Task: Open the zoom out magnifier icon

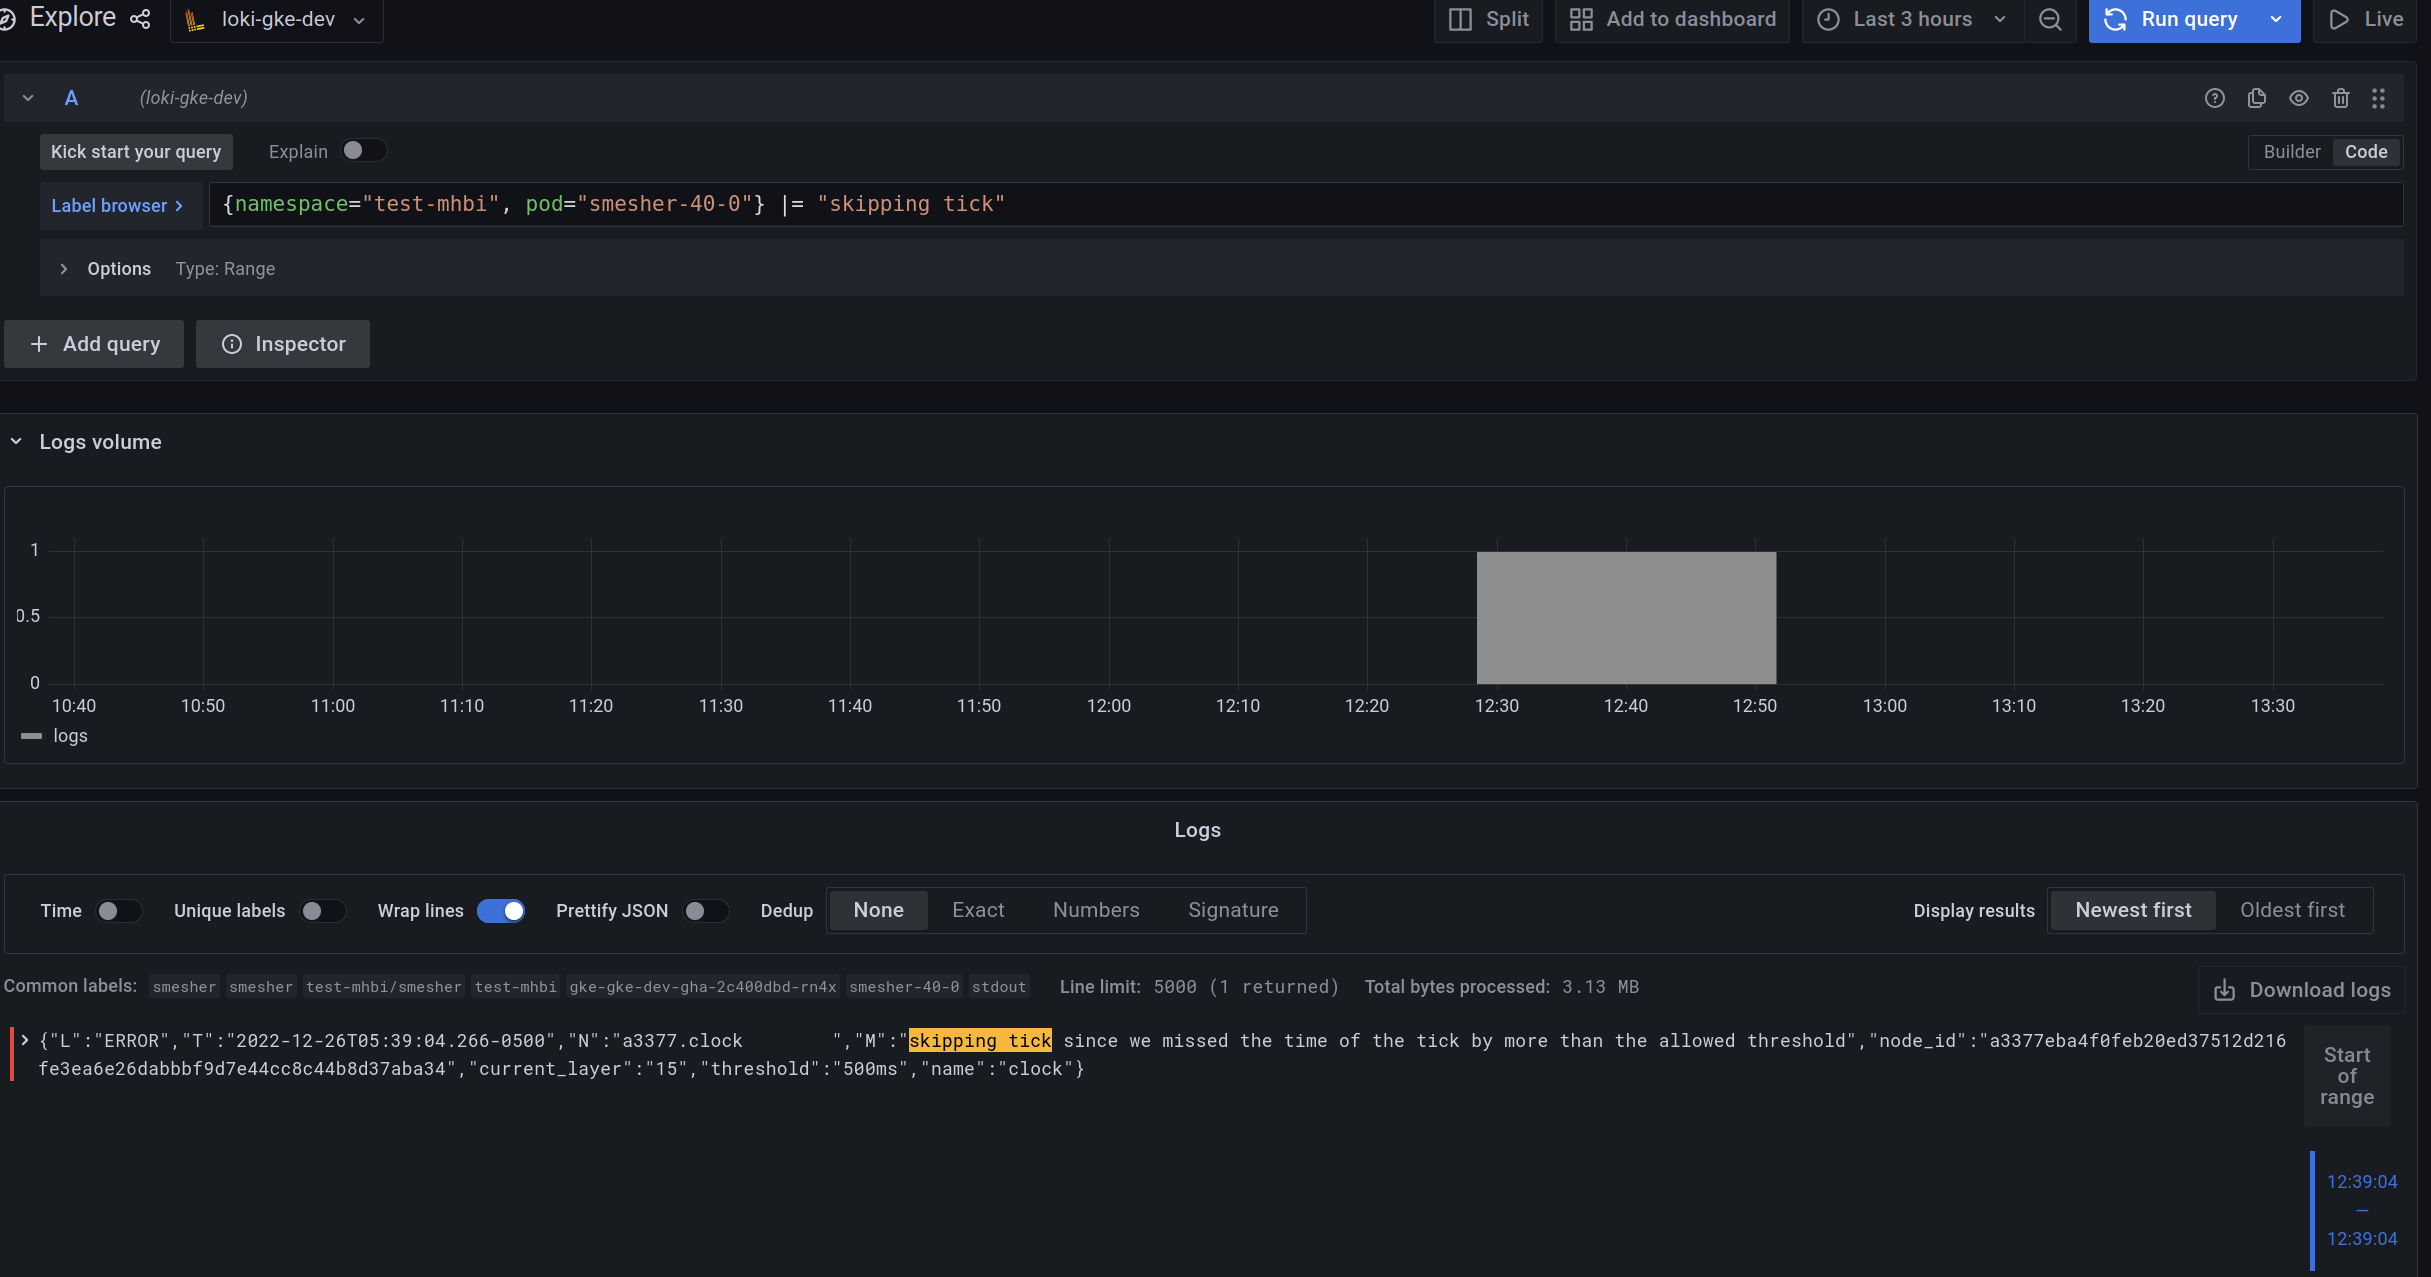Action: pyautogui.click(x=2050, y=19)
